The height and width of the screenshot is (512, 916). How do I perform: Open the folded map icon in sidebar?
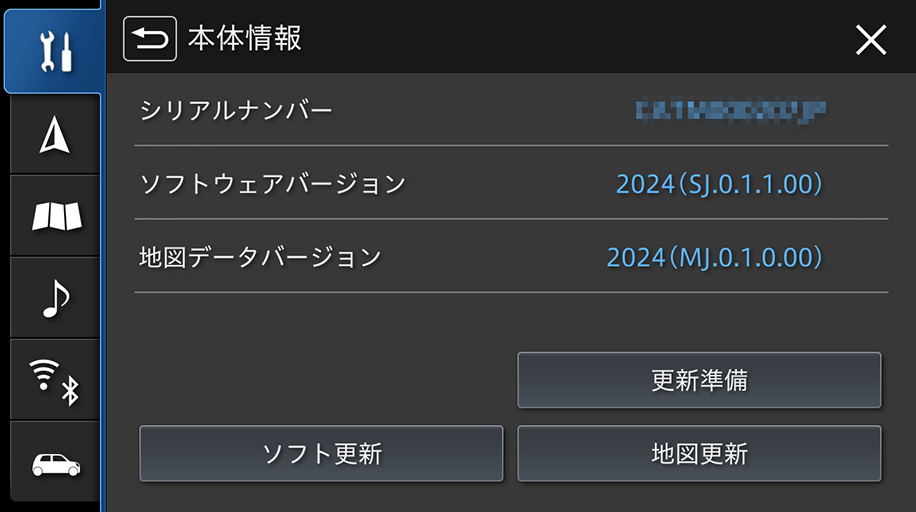click(55, 216)
